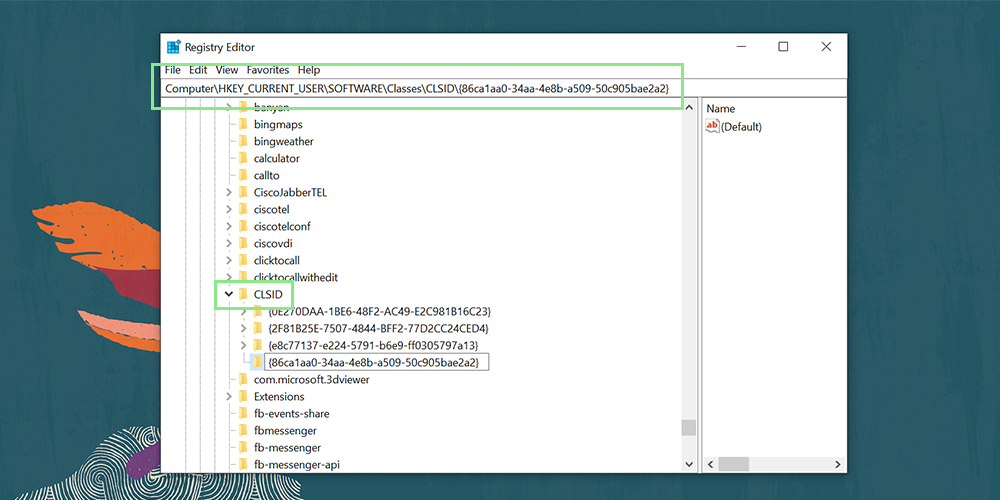Viewport: 1000px width, 500px height.
Task: Select the ciscotel folder icon
Action: coord(242,209)
